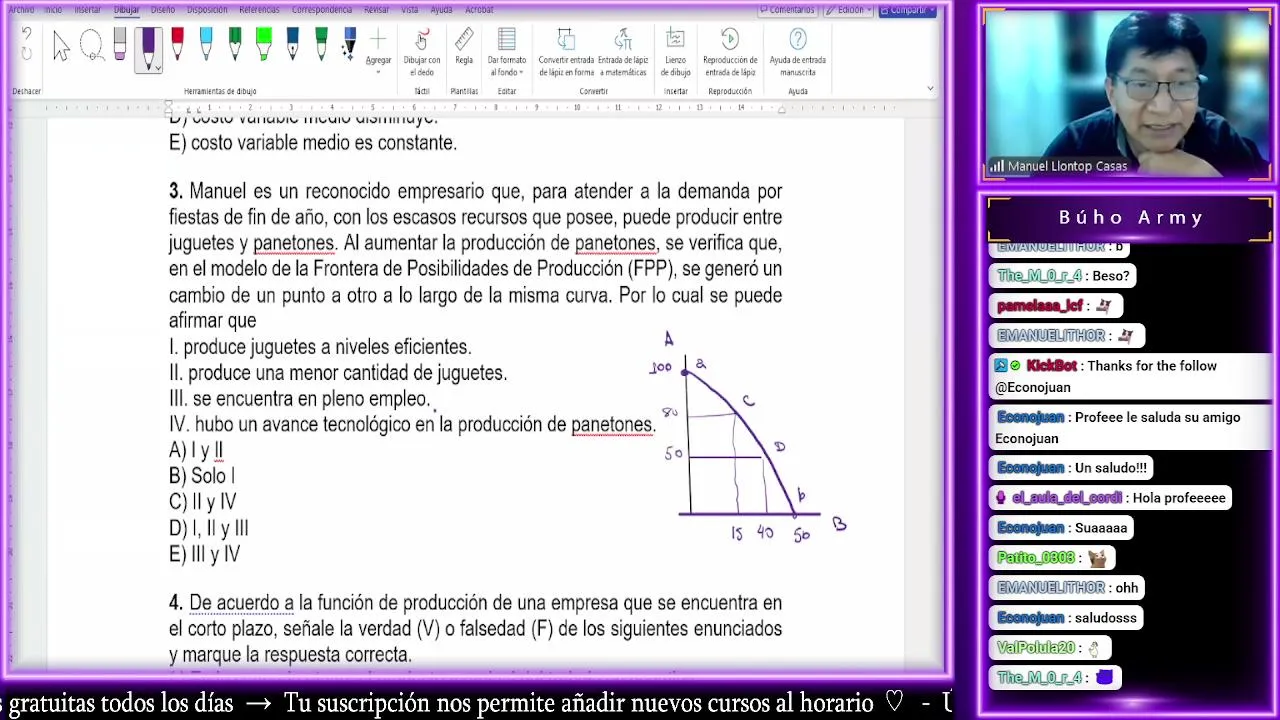The width and height of the screenshot is (1280, 720).
Task: Click Agregar plus to add pen
Action: coord(378,50)
